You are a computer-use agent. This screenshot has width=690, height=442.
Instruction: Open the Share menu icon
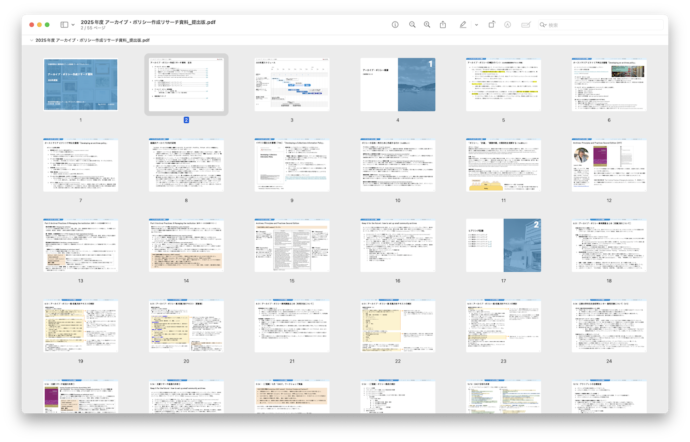click(x=443, y=24)
